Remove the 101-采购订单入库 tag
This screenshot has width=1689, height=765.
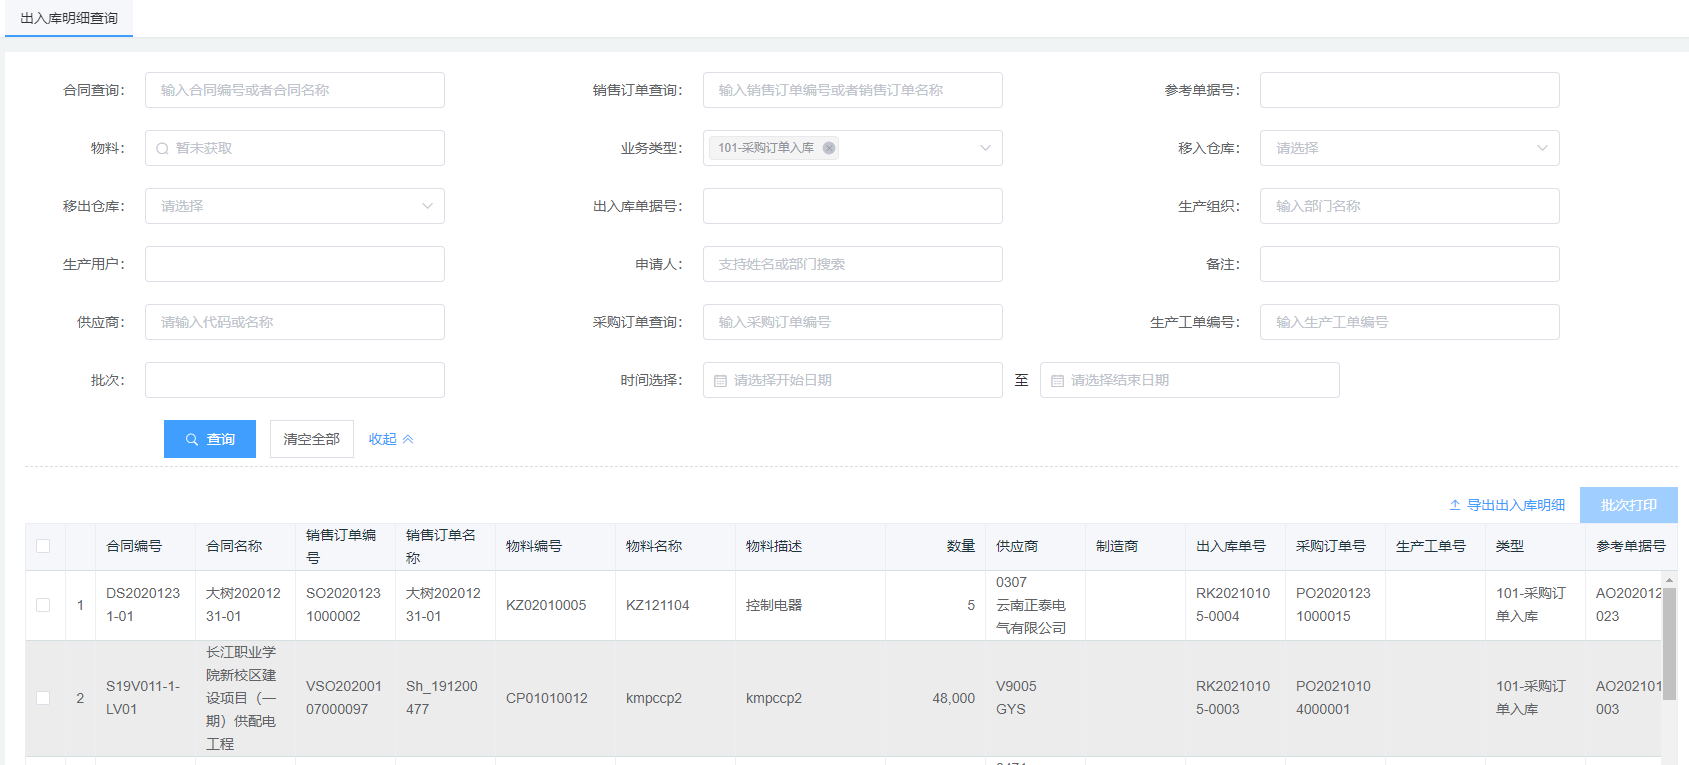[828, 148]
